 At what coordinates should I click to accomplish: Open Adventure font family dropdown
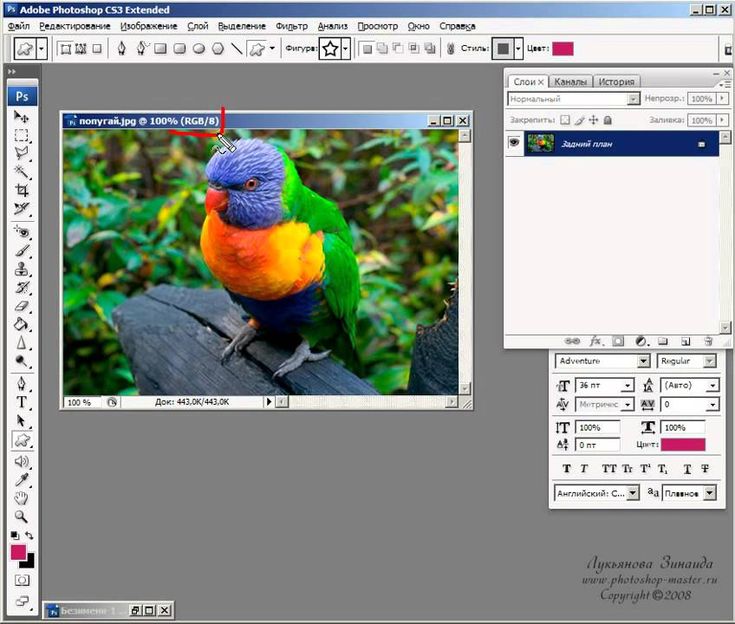(644, 361)
